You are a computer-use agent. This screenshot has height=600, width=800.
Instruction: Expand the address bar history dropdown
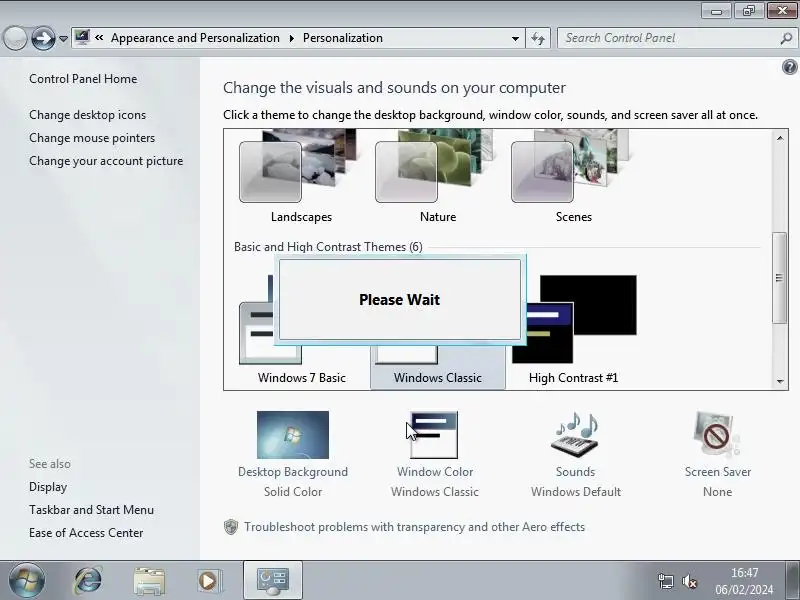[x=515, y=38]
